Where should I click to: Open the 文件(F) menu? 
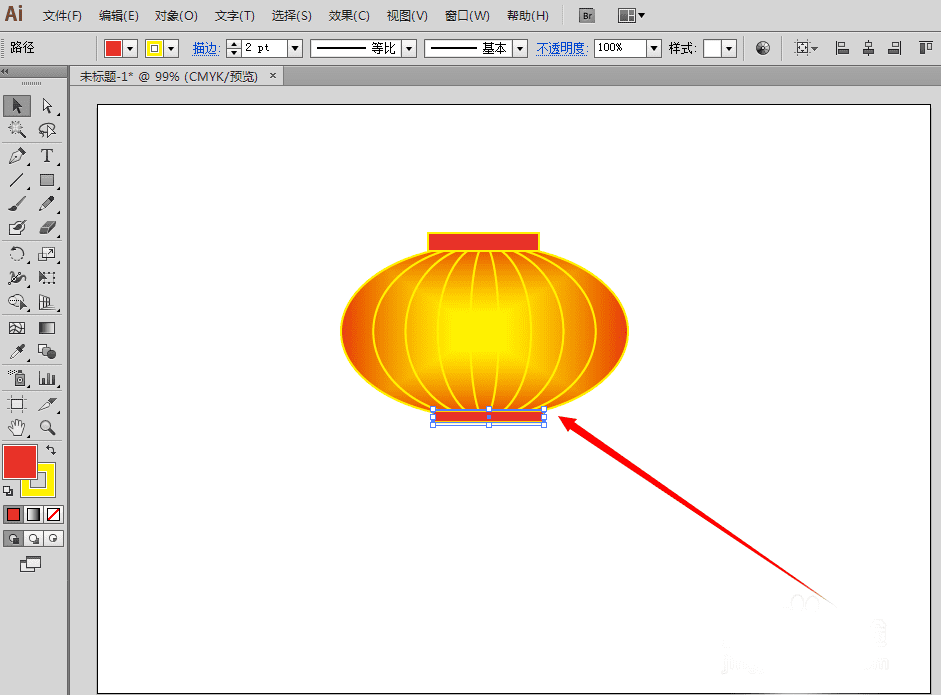(62, 16)
